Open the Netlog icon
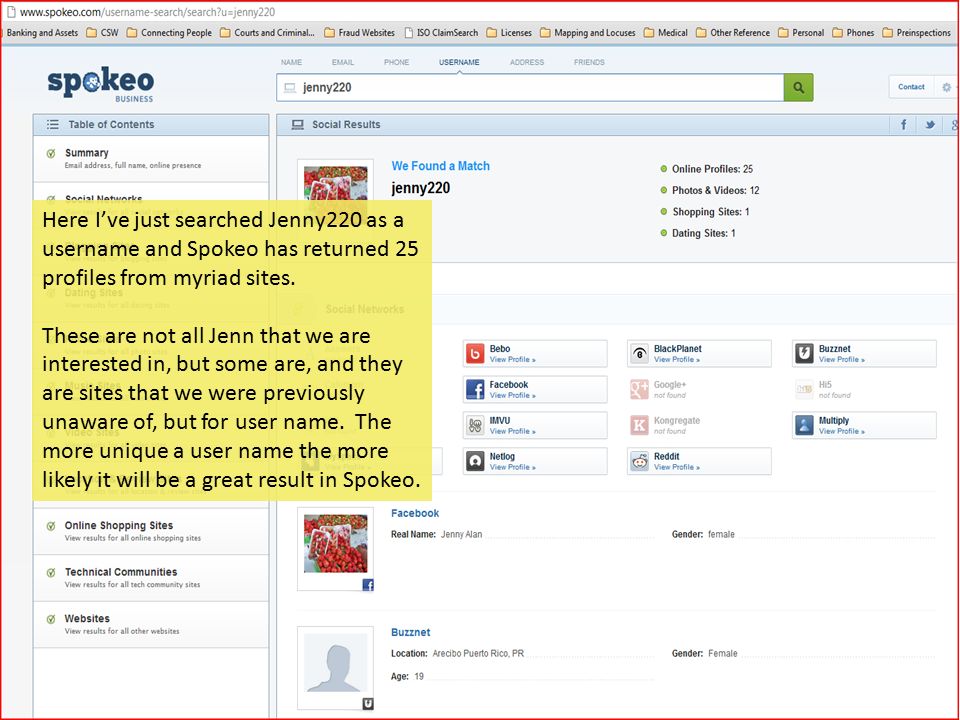The width and height of the screenshot is (960, 720). [x=475, y=461]
